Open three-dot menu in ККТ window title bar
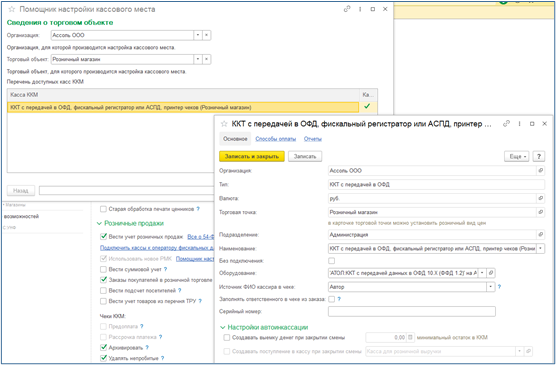Image resolution: width=556 pixels, height=365 pixels. tap(519, 123)
